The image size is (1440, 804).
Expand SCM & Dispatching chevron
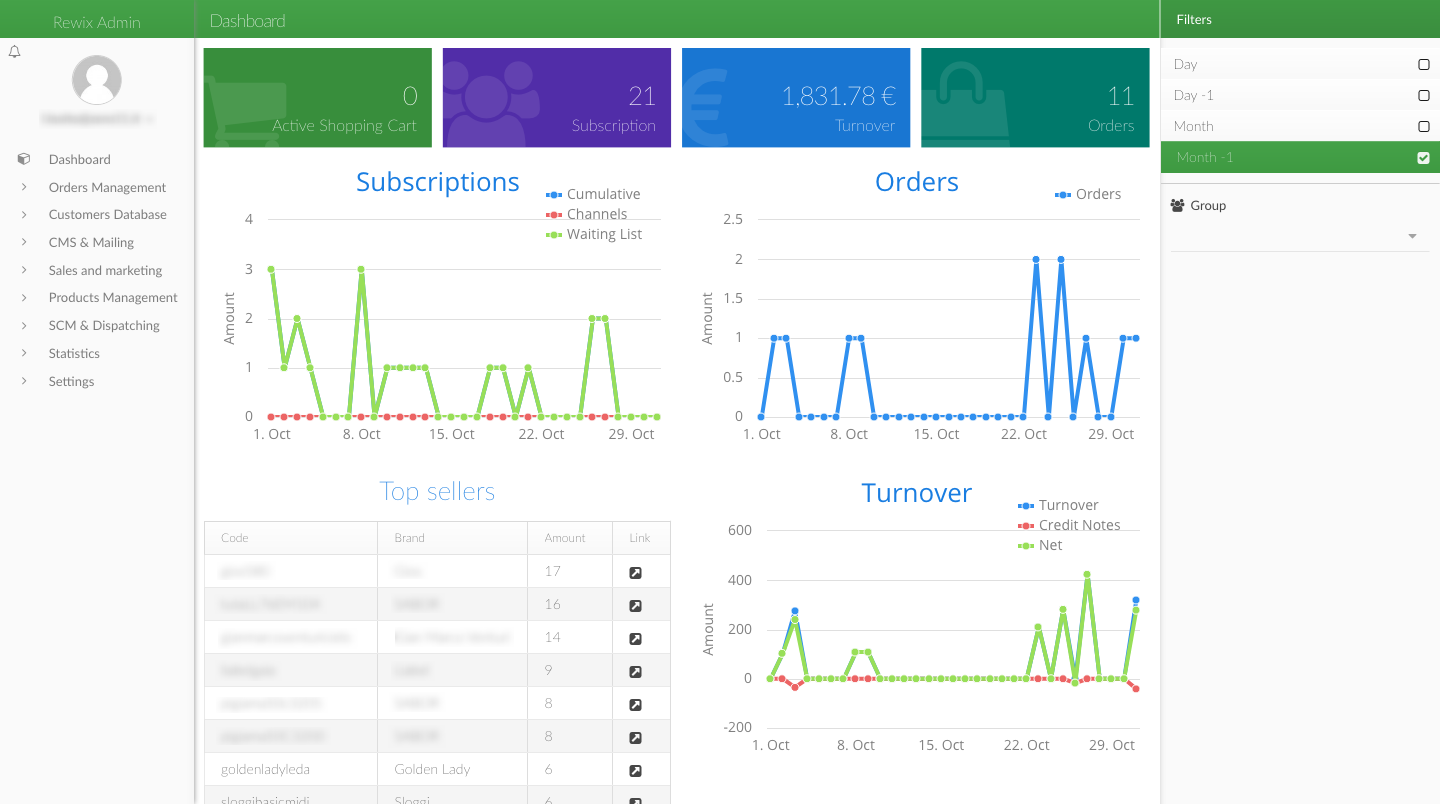pos(24,325)
